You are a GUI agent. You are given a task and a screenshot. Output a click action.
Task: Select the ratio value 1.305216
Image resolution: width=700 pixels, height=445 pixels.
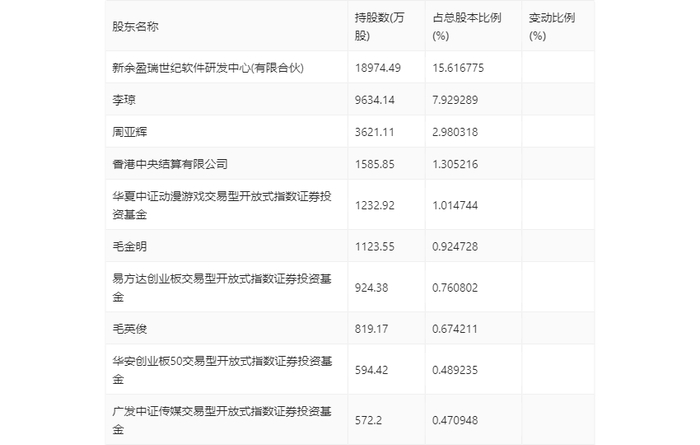pos(455,164)
